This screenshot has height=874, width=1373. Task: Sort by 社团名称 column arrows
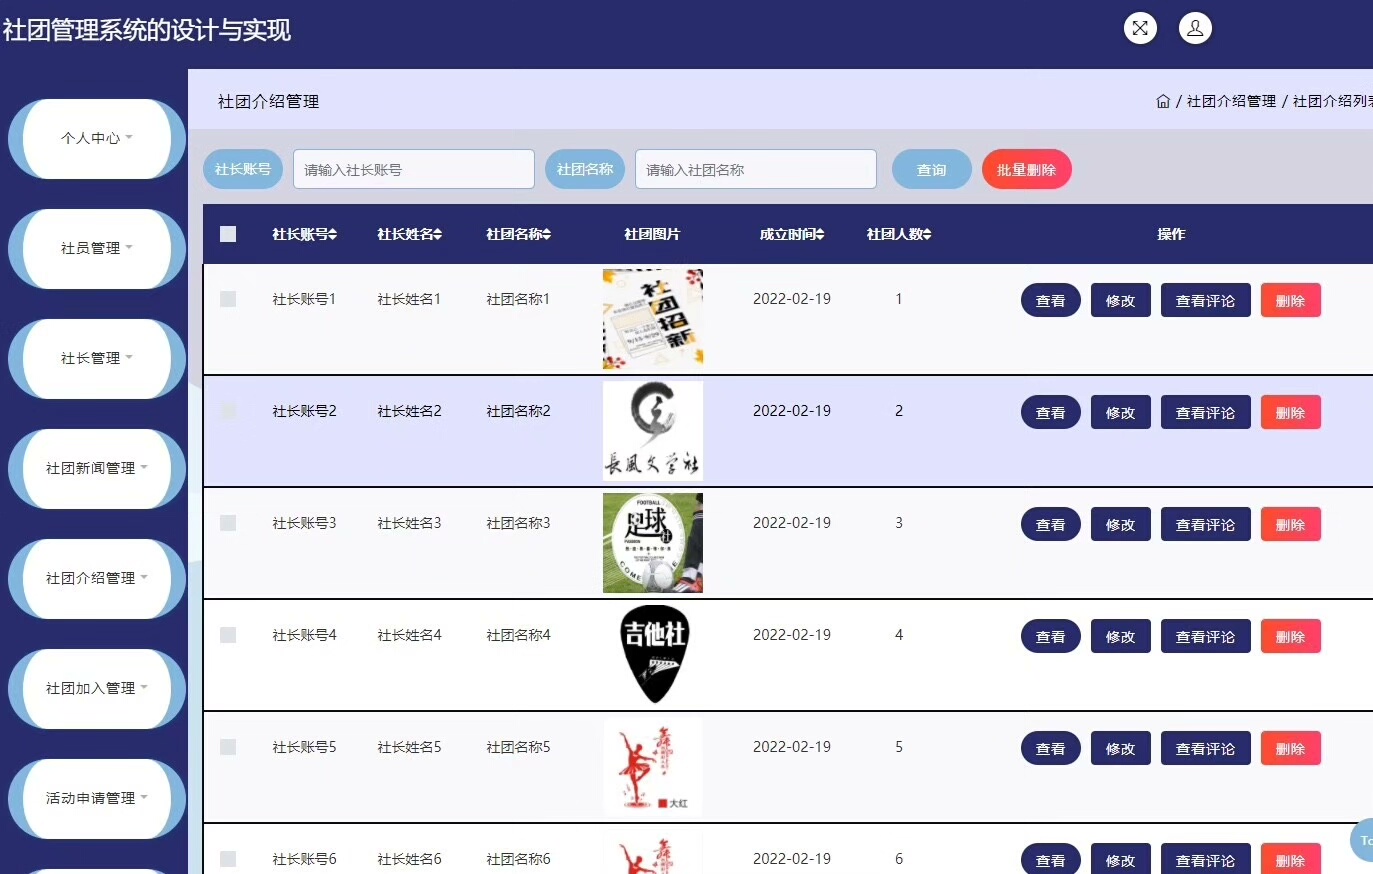(546, 234)
